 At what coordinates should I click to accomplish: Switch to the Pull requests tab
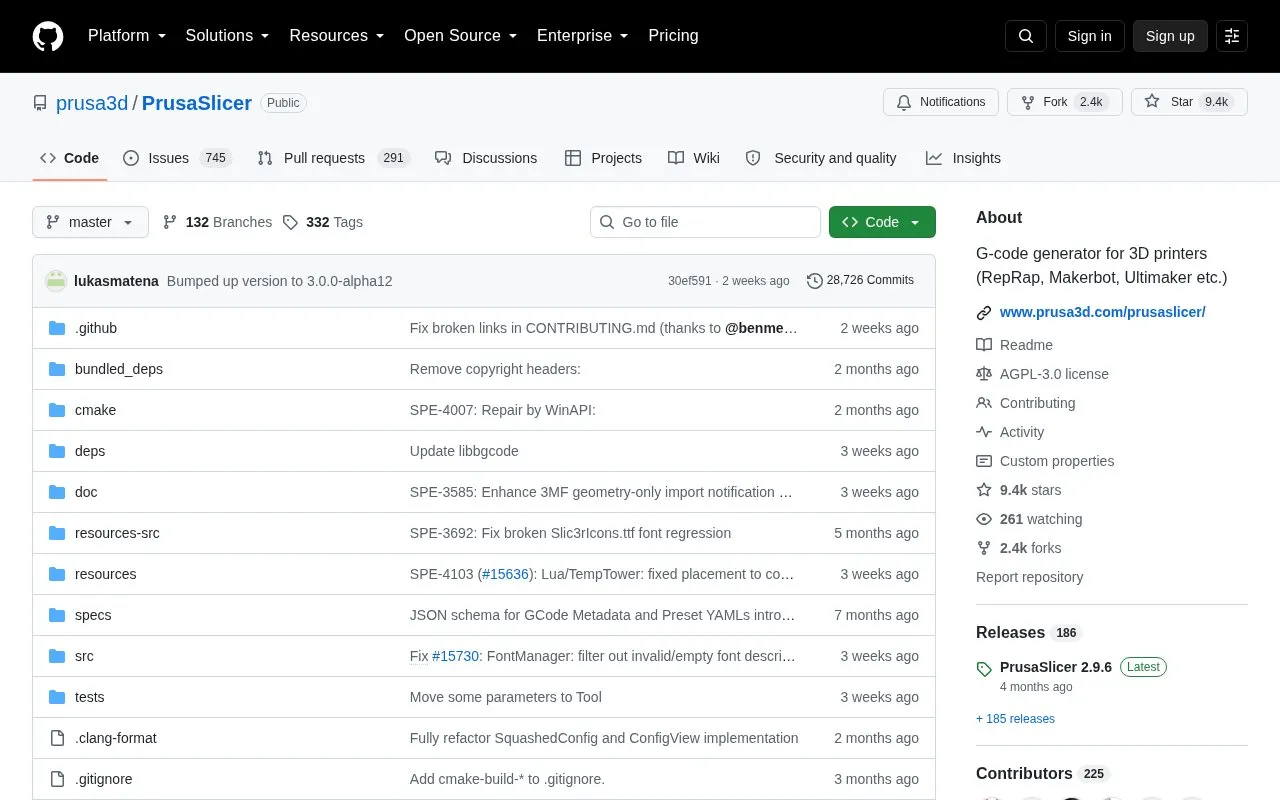(333, 158)
